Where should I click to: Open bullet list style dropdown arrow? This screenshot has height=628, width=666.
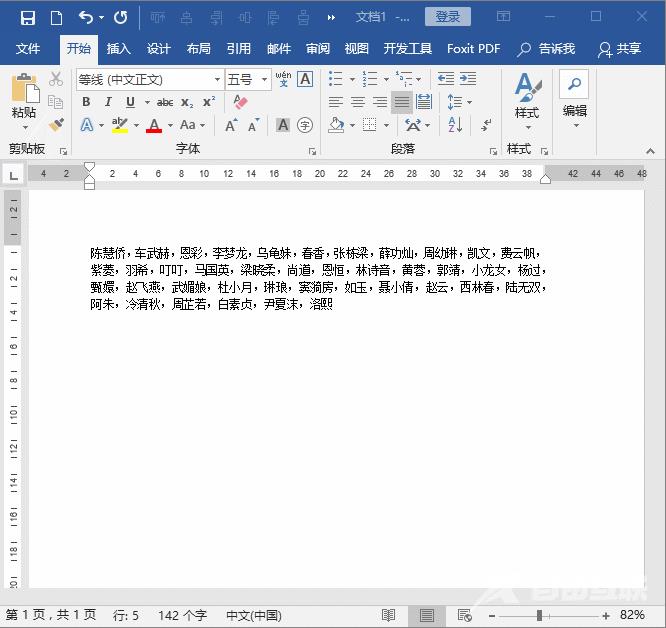(x=352, y=79)
